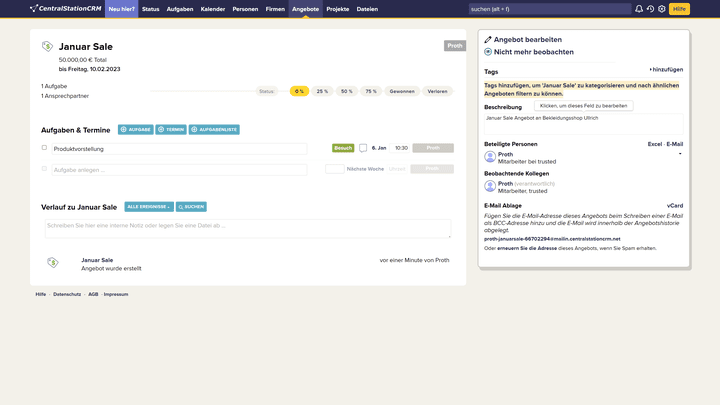This screenshot has width=720, height=405.
Task: Open the notifications bell
Action: tap(639, 9)
